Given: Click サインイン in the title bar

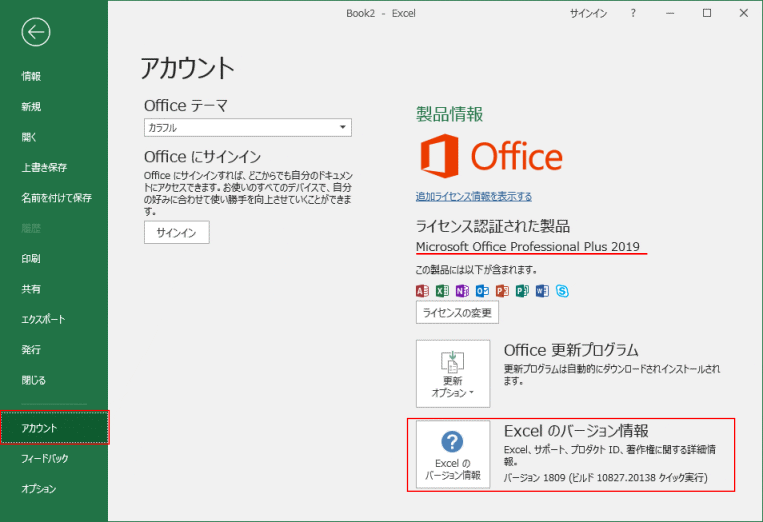Looking at the screenshot, I should (x=588, y=14).
